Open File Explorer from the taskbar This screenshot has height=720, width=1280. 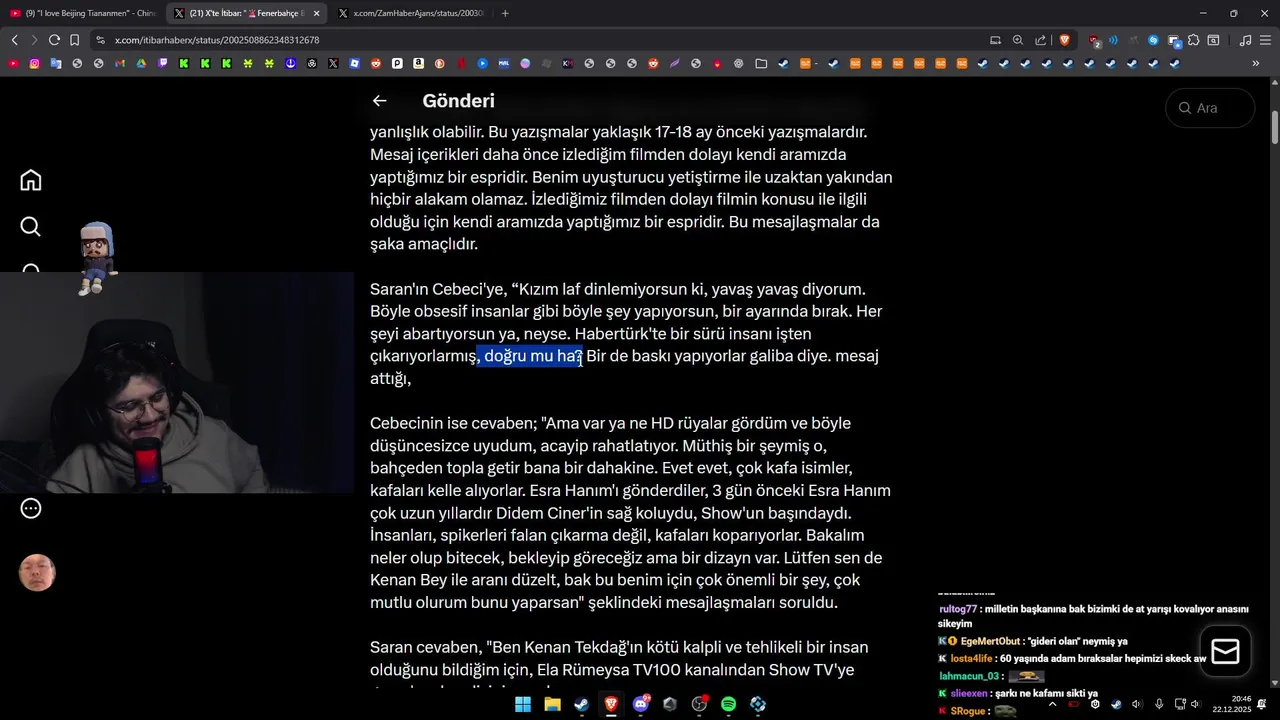[552, 704]
